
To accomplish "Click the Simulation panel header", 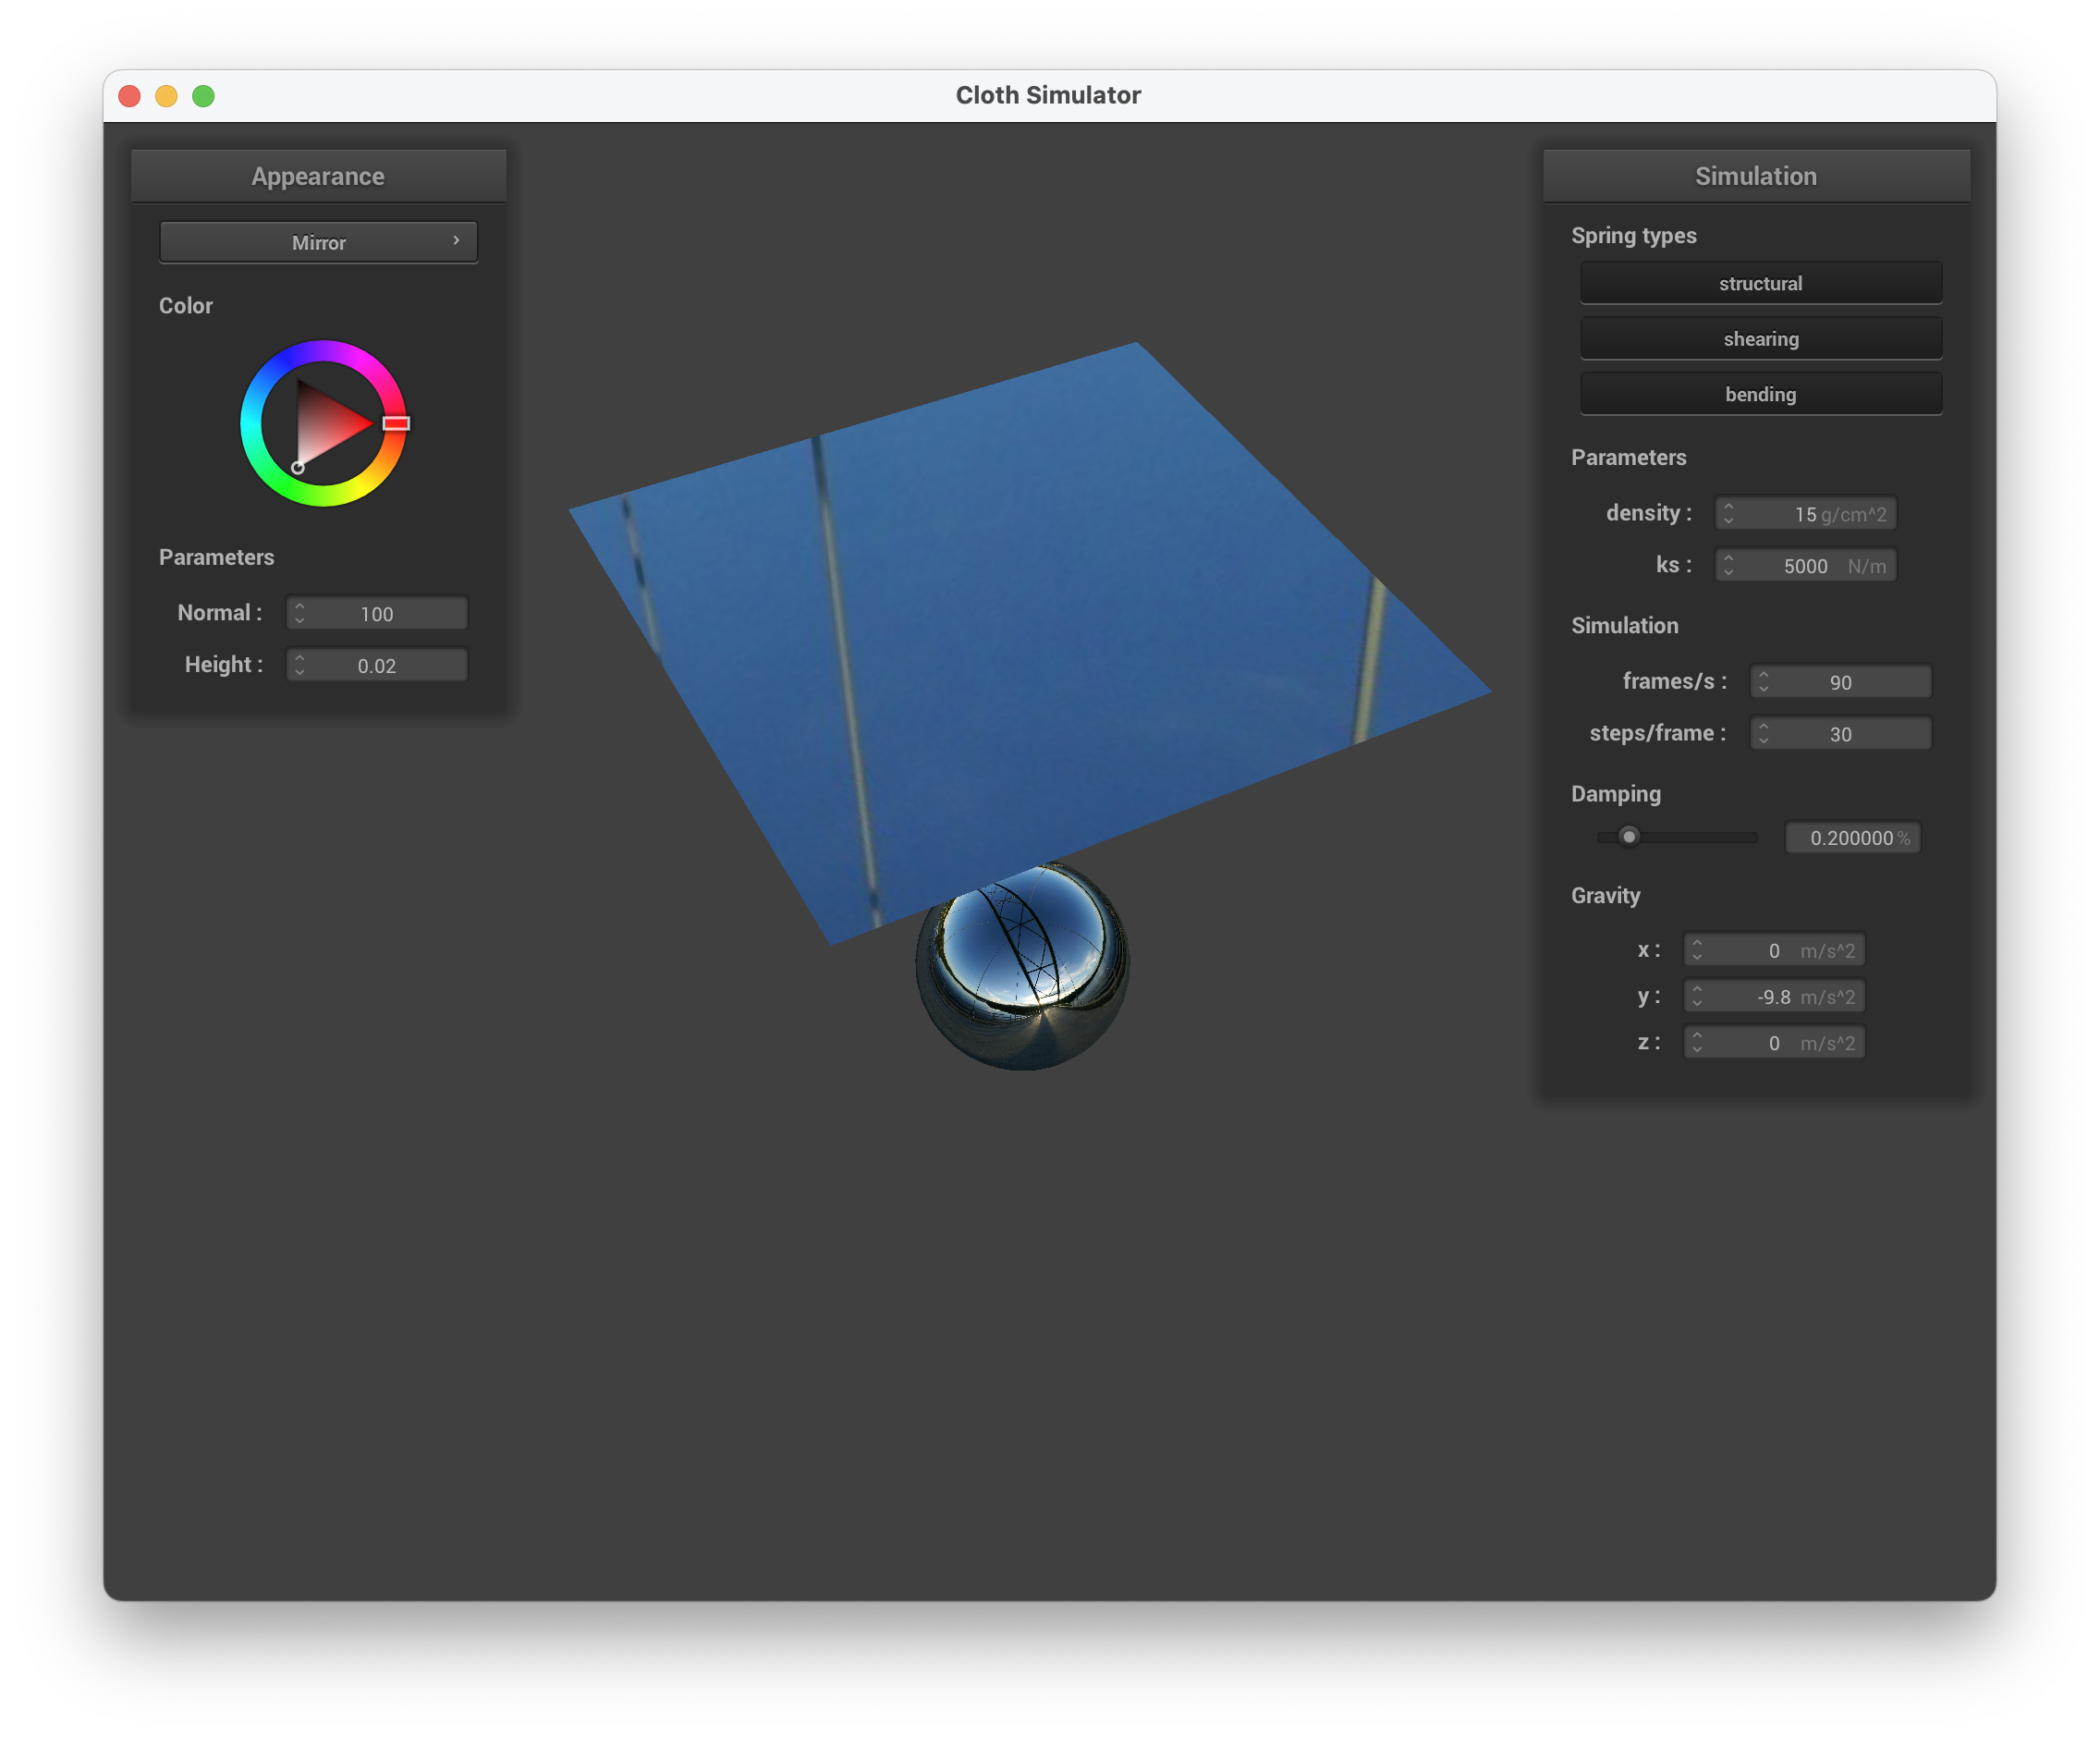I will (x=1755, y=176).
